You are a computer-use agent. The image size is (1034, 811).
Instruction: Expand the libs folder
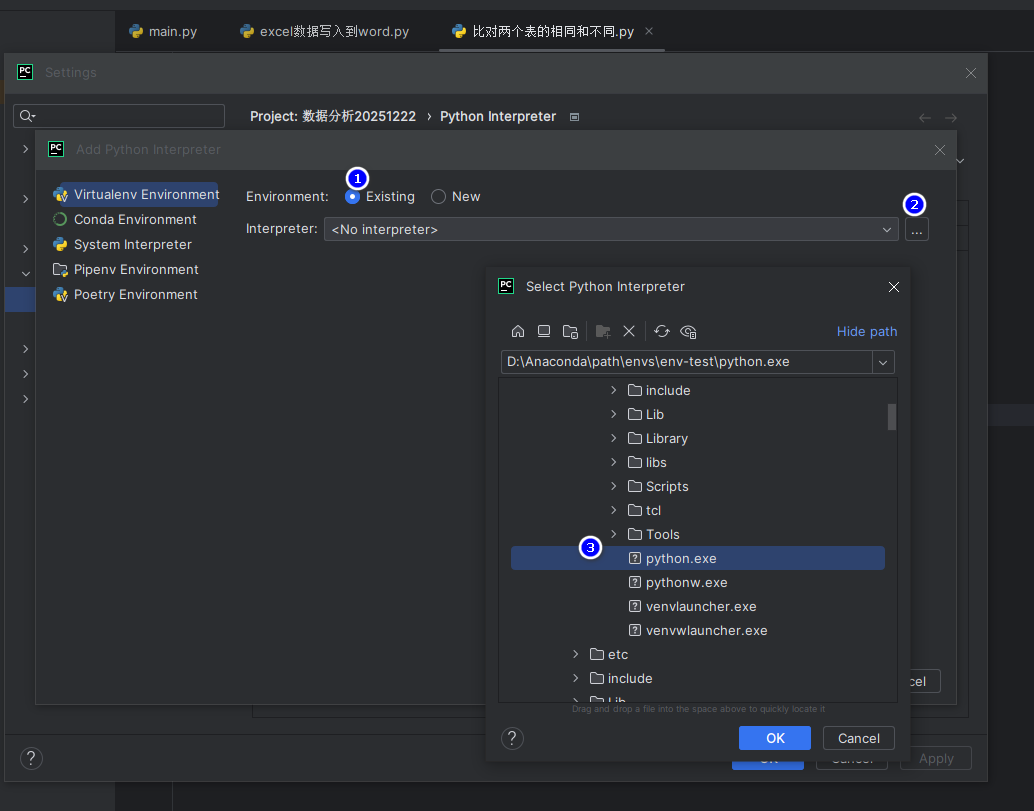(x=613, y=462)
